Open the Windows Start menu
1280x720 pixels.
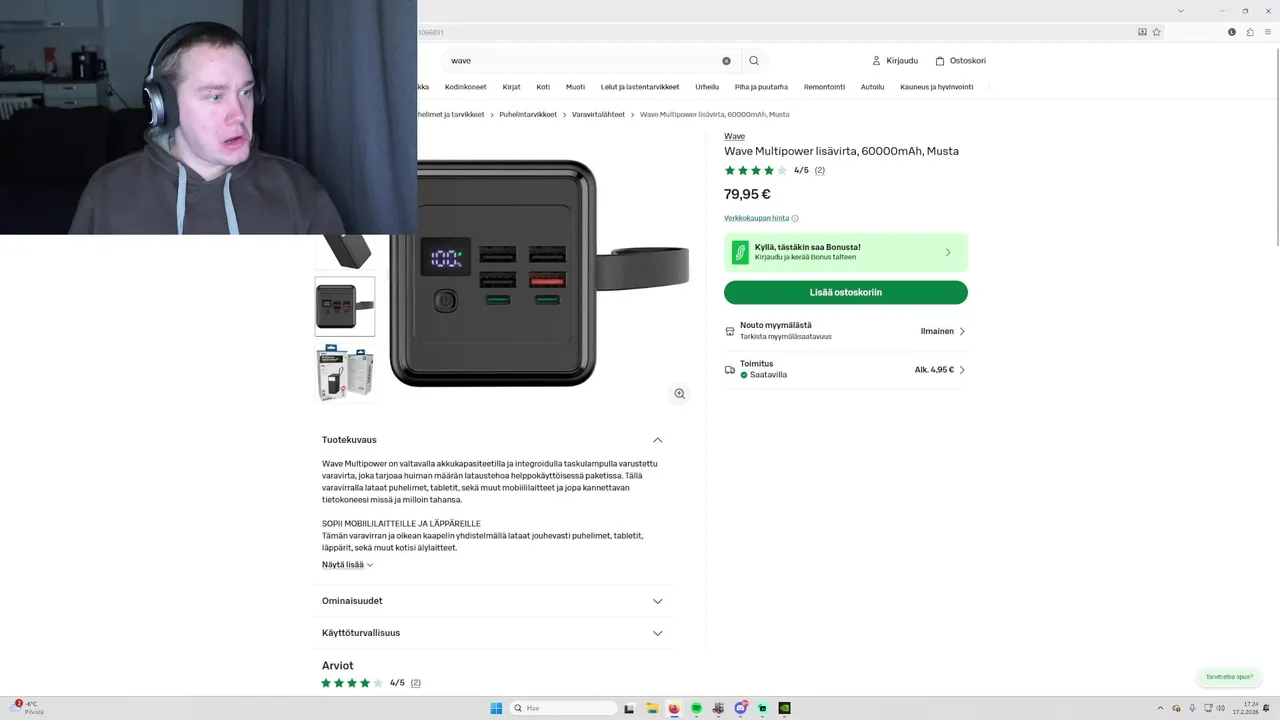tap(496, 708)
